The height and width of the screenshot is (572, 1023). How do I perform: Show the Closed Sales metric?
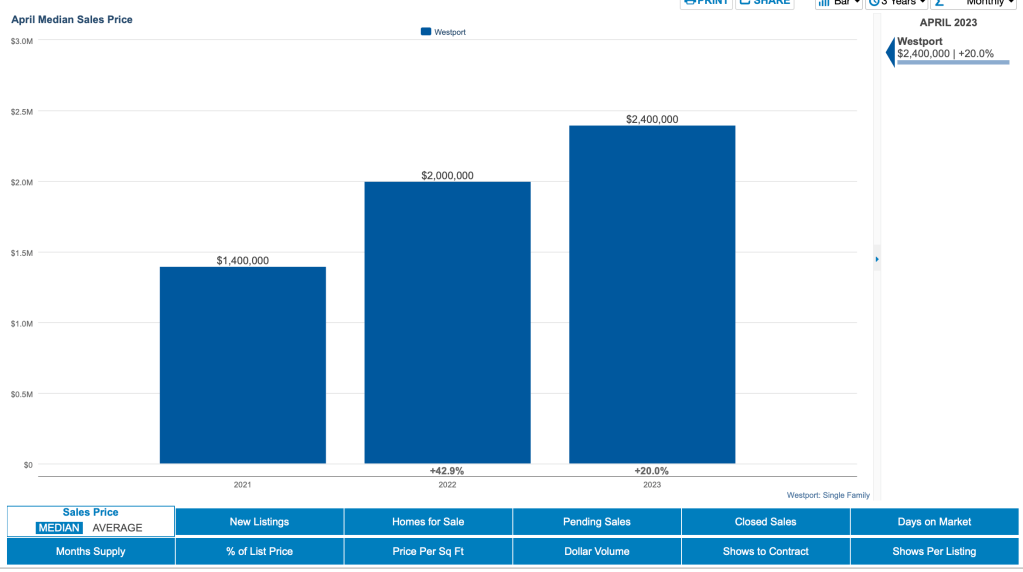point(765,522)
